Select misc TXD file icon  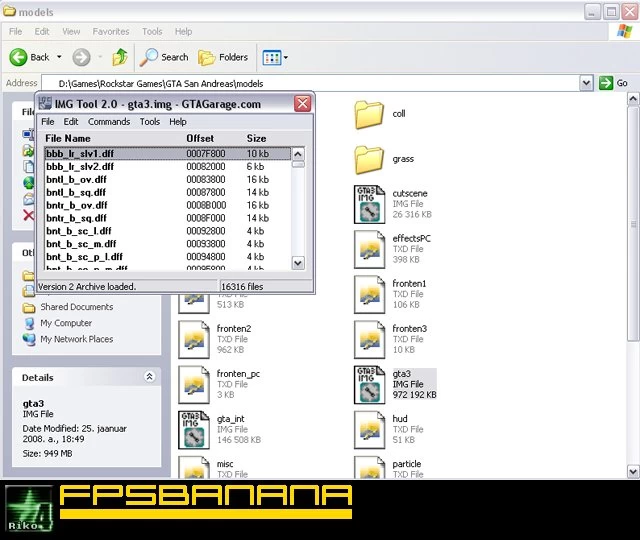pyautogui.click(x=194, y=467)
